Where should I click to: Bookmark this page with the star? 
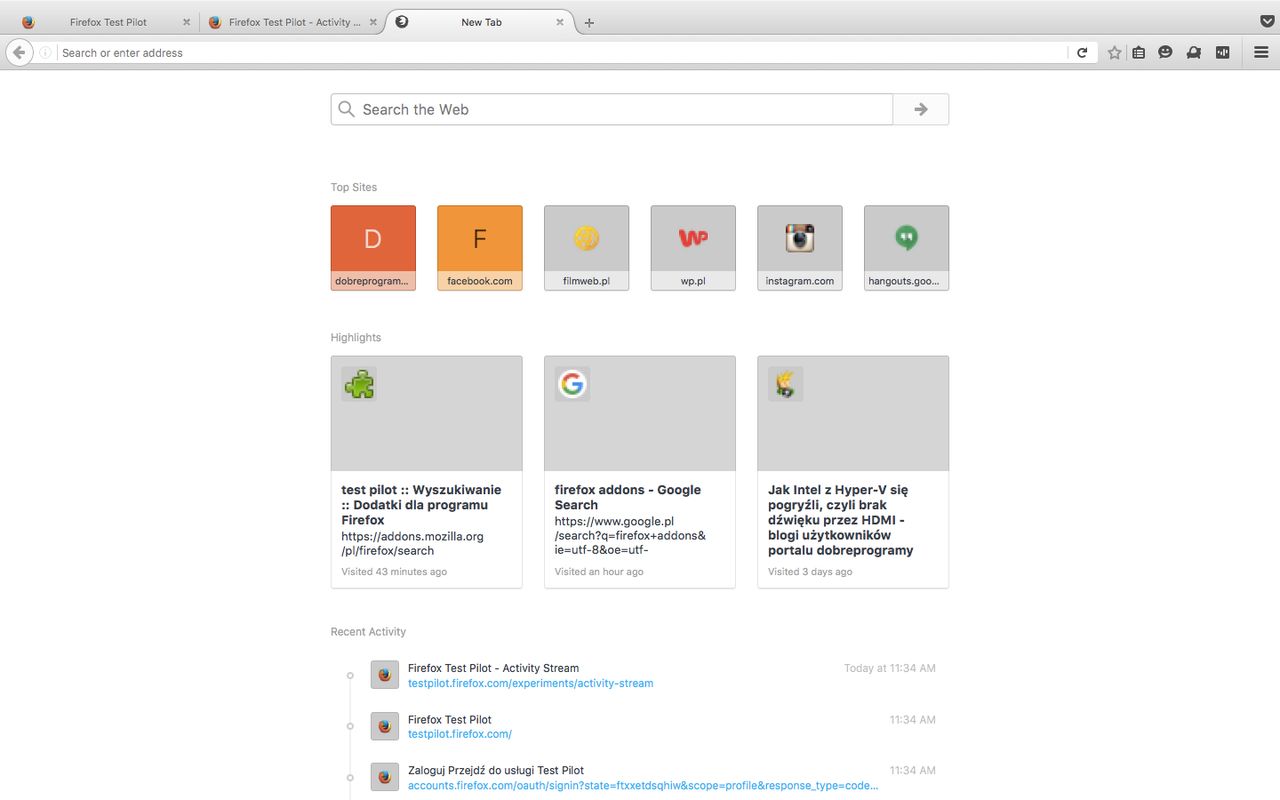(1114, 53)
